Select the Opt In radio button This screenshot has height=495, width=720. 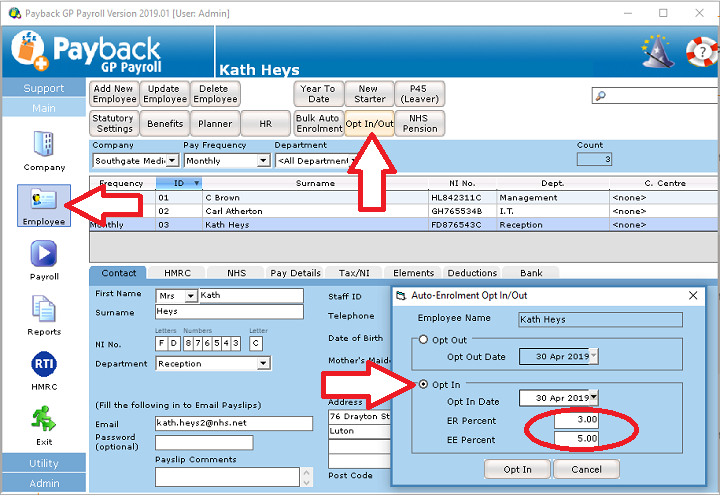423,384
